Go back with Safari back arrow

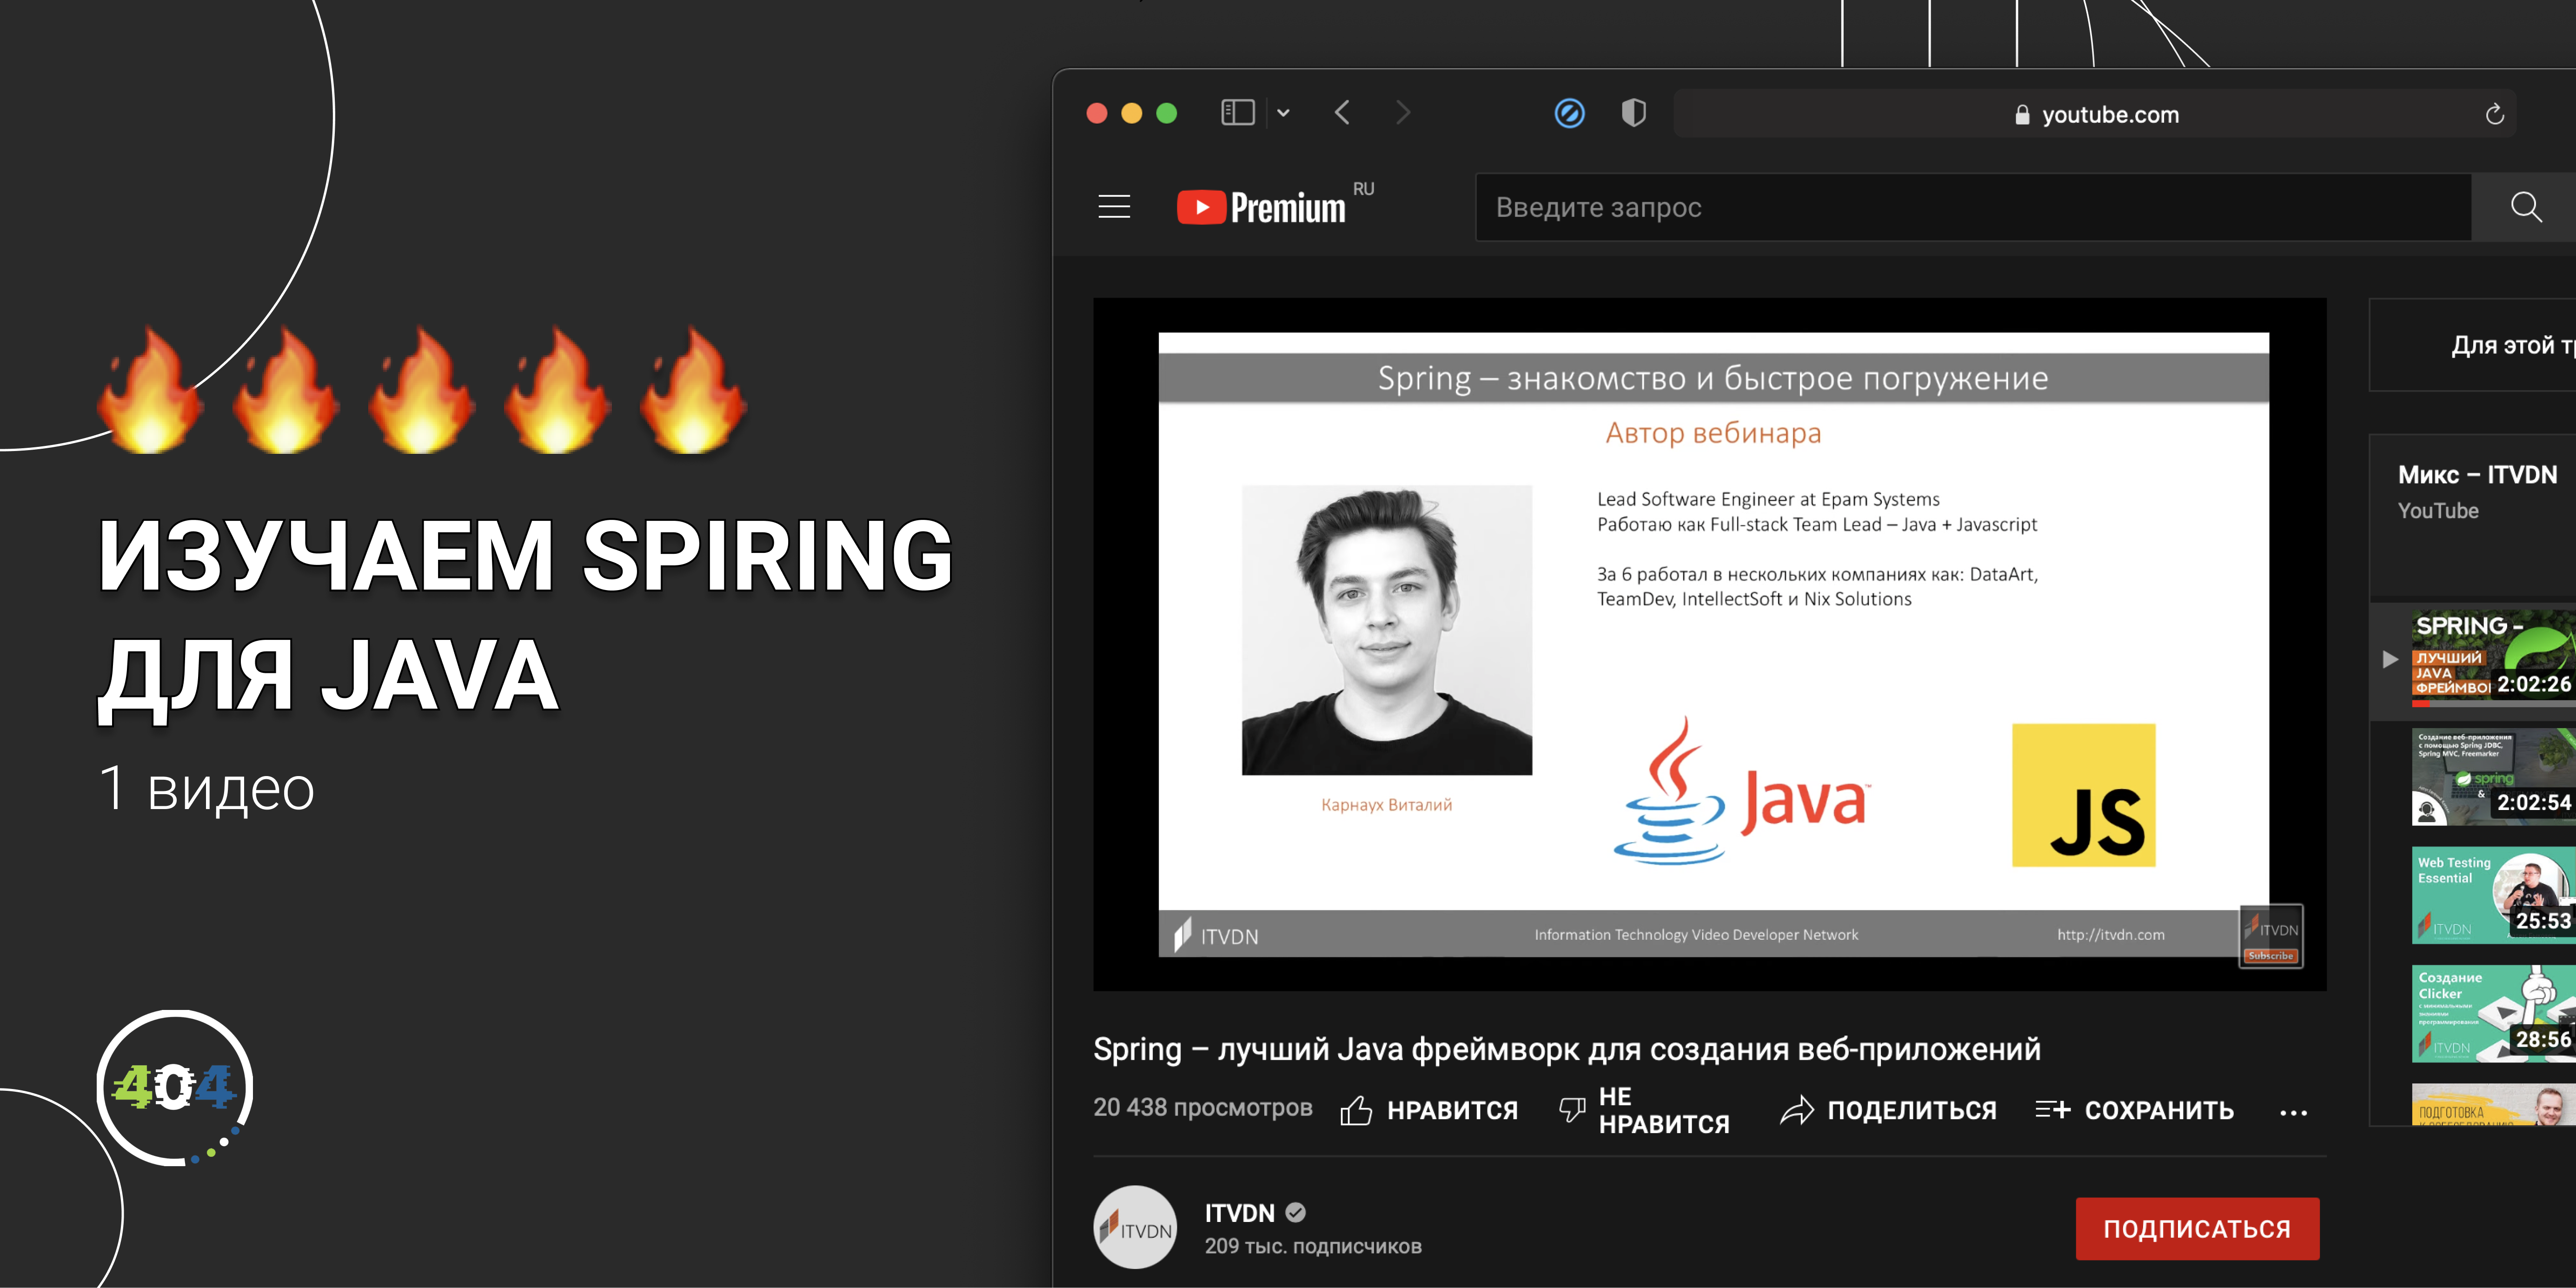[x=1342, y=113]
